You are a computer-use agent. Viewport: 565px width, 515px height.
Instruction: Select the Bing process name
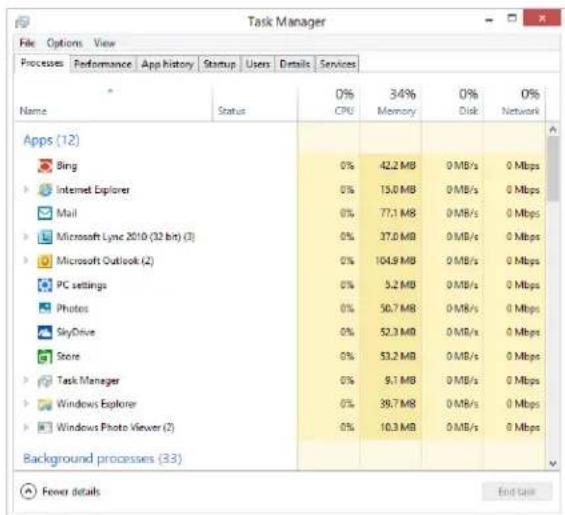[67, 166]
